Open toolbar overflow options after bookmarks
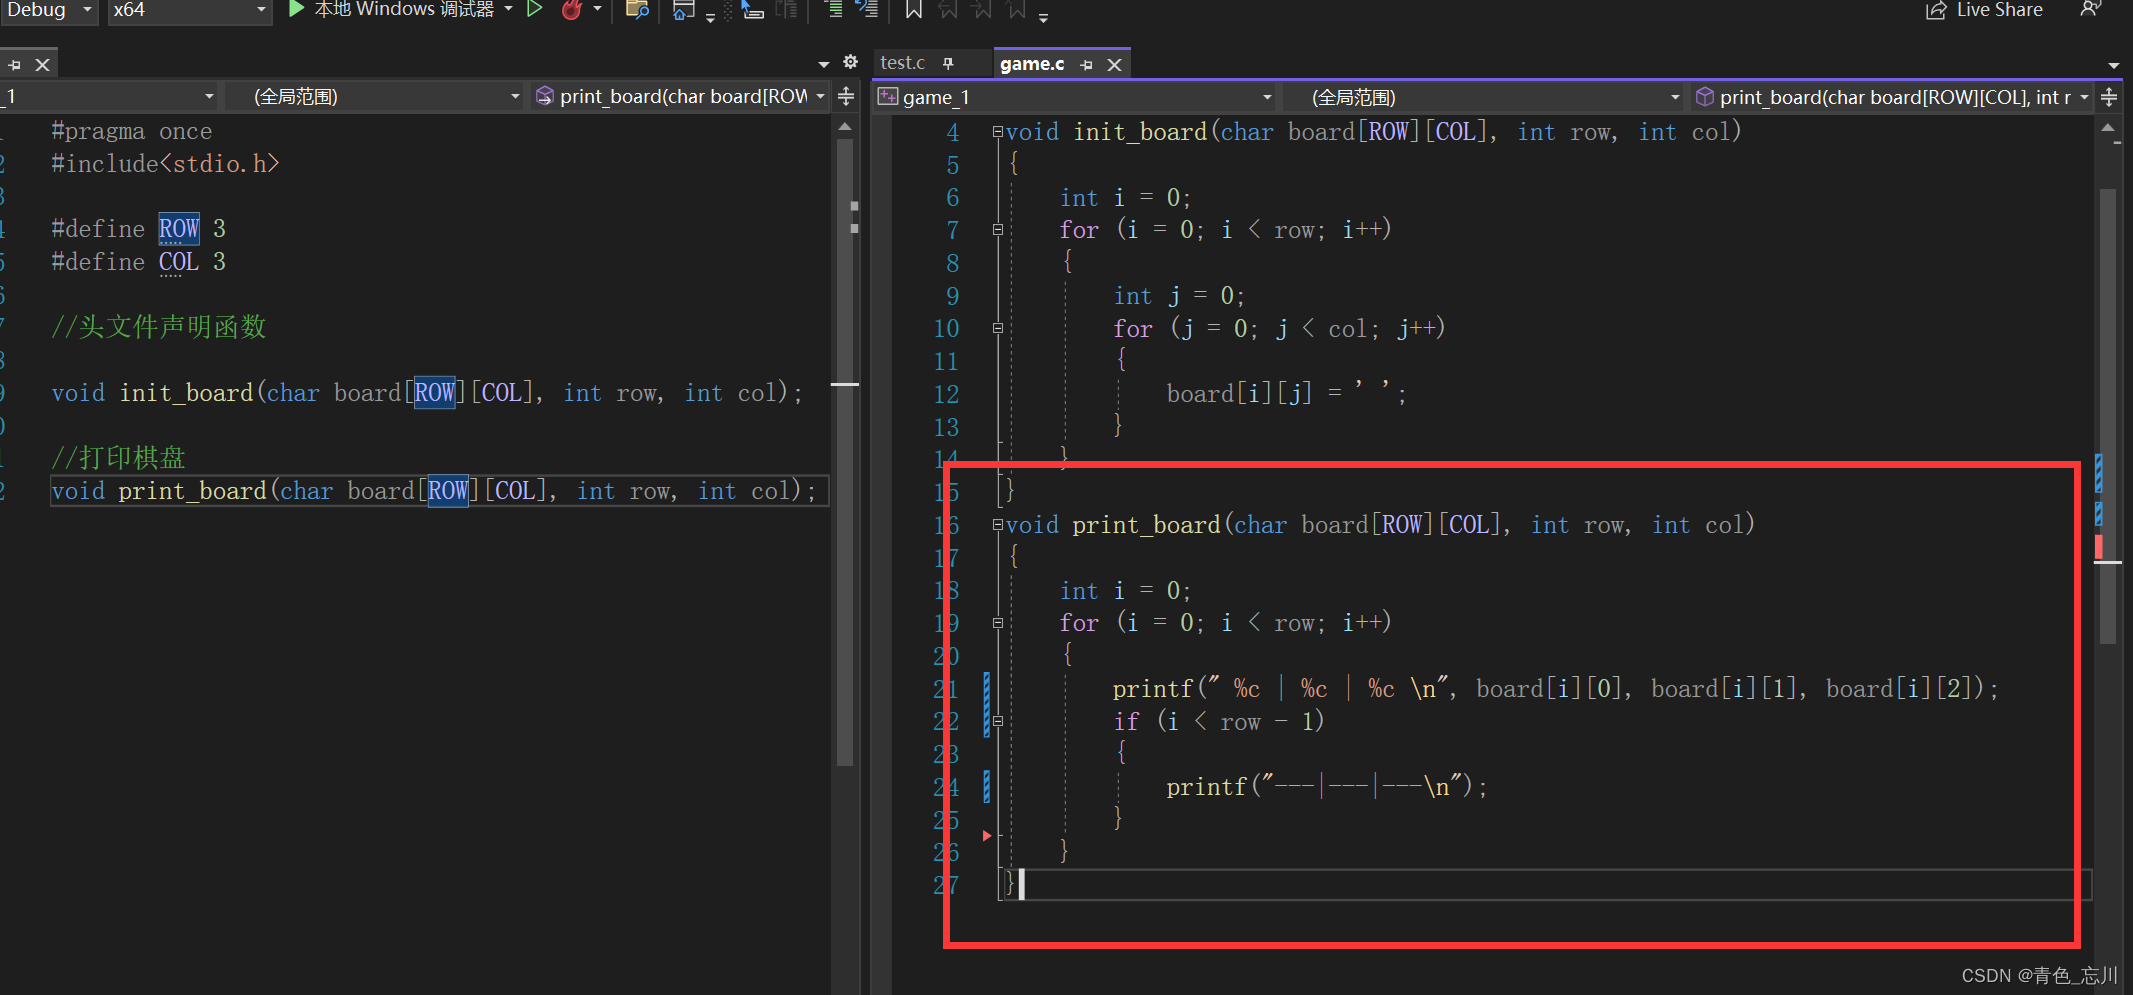The image size is (2133, 995). coord(1043,17)
